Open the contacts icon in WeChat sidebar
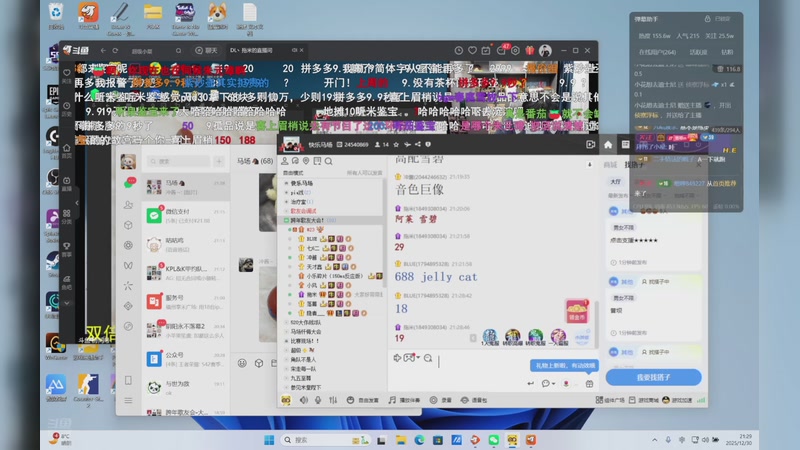This screenshot has width=800, height=450. (x=128, y=205)
